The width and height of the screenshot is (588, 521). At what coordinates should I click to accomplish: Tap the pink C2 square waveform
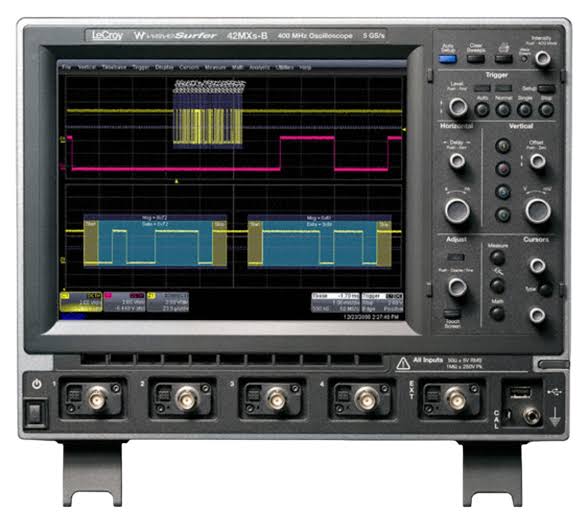tap(234, 154)
